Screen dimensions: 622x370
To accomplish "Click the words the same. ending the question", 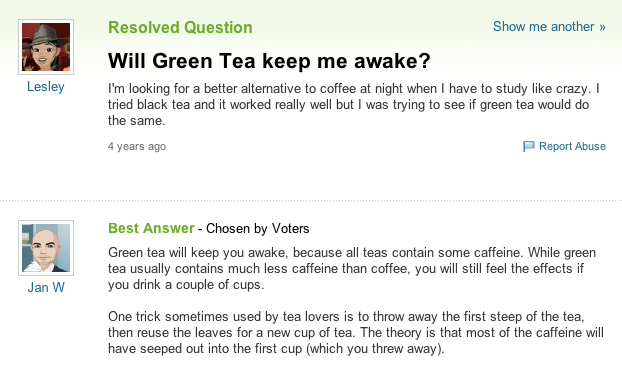I will 136,120.
